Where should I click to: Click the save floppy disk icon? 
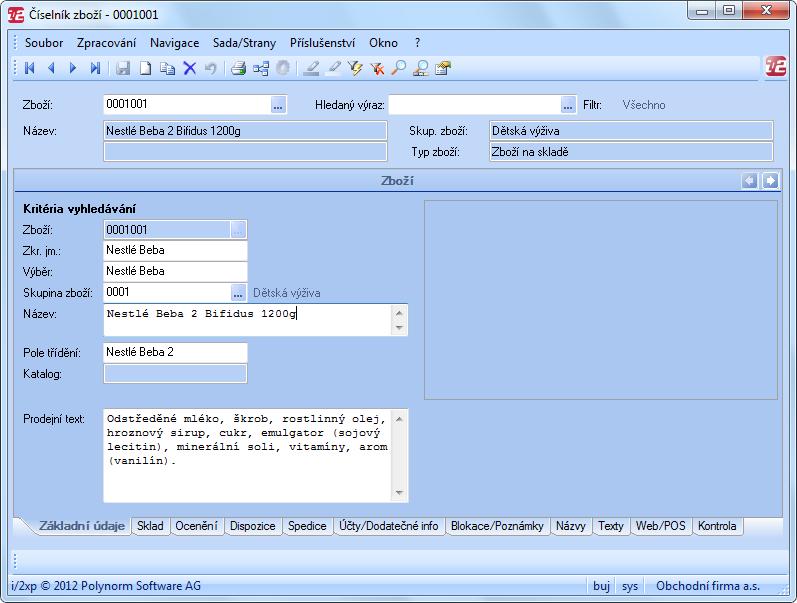pyautogui.click(x=123, y=68)
